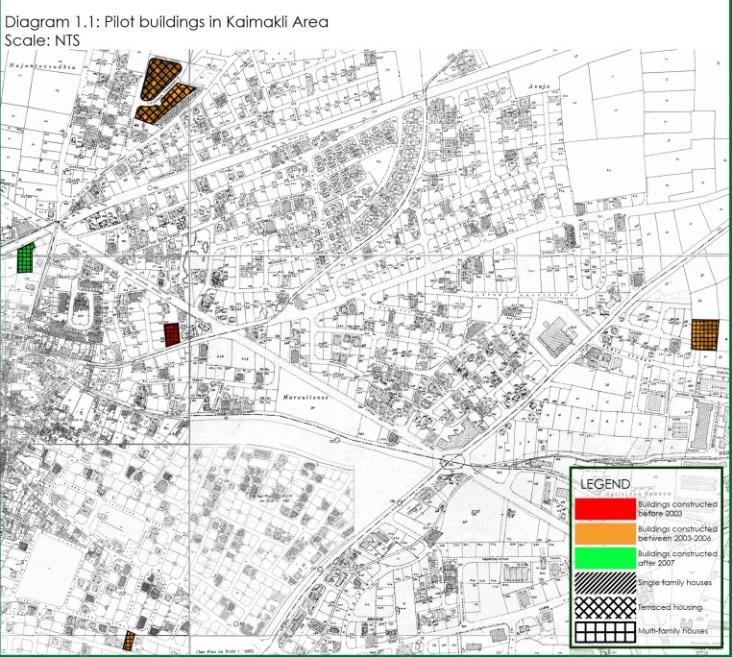Click the 'Buildings constructed after 2007' label

(x=677, y=558)
